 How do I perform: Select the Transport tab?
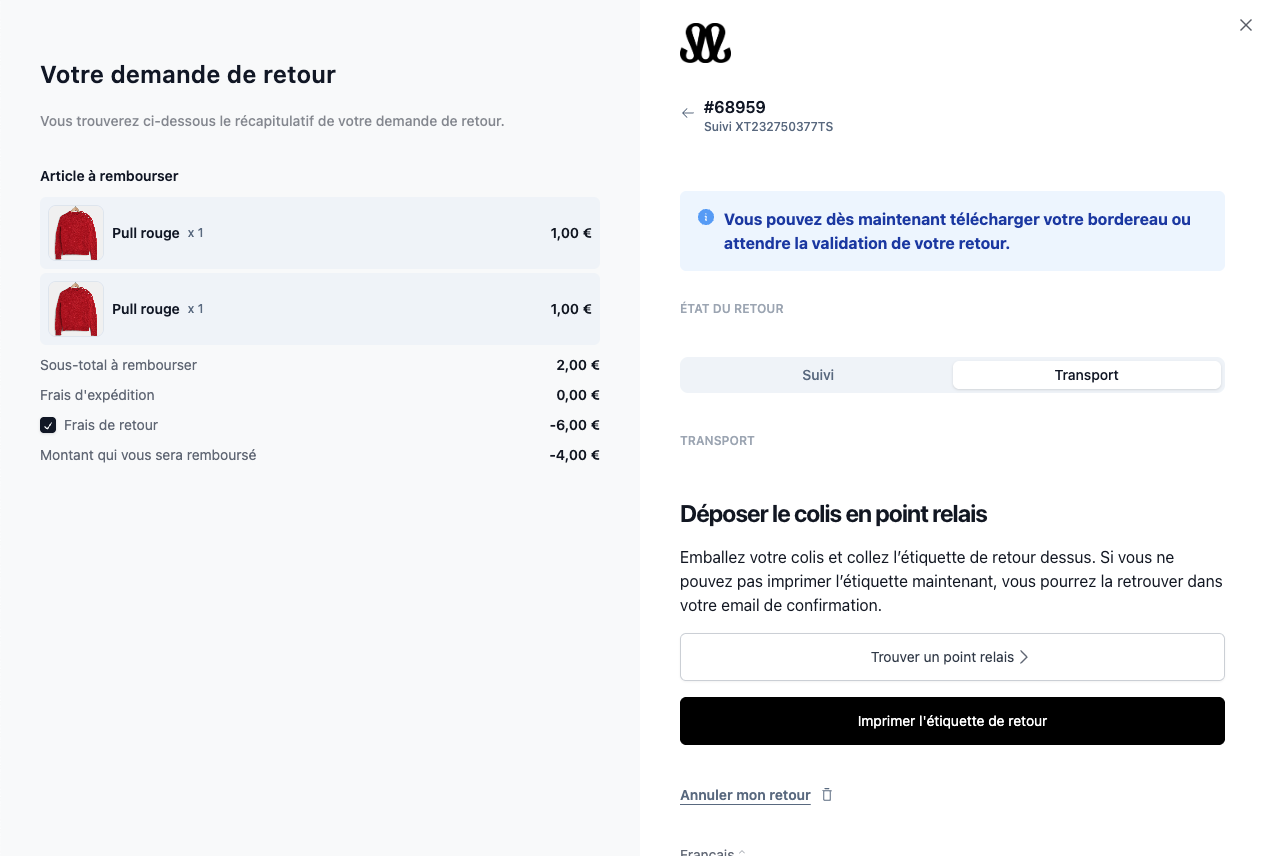coord(1086,375)
